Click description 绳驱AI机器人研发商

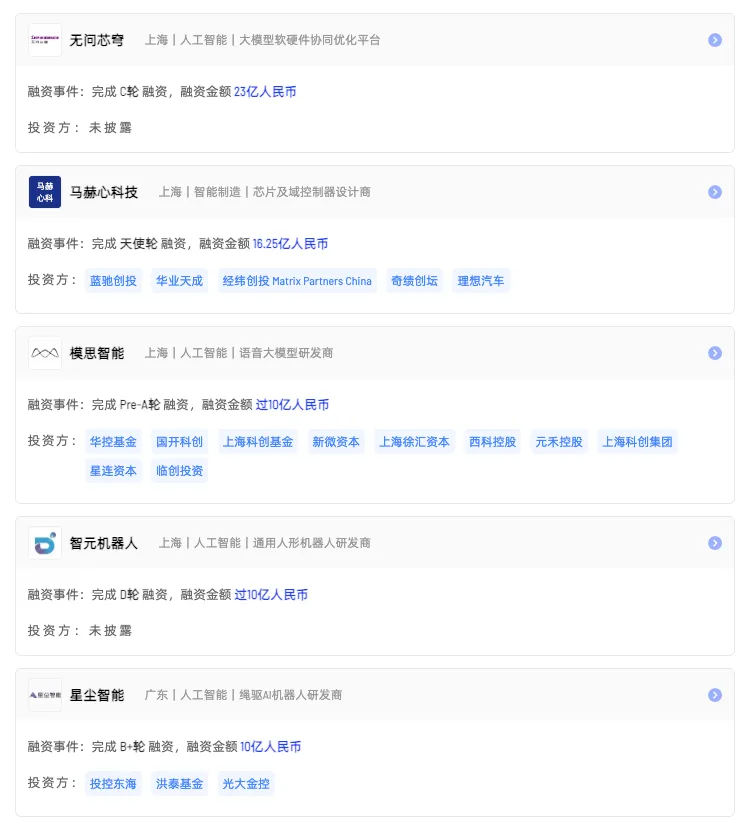tap(290, 695)
